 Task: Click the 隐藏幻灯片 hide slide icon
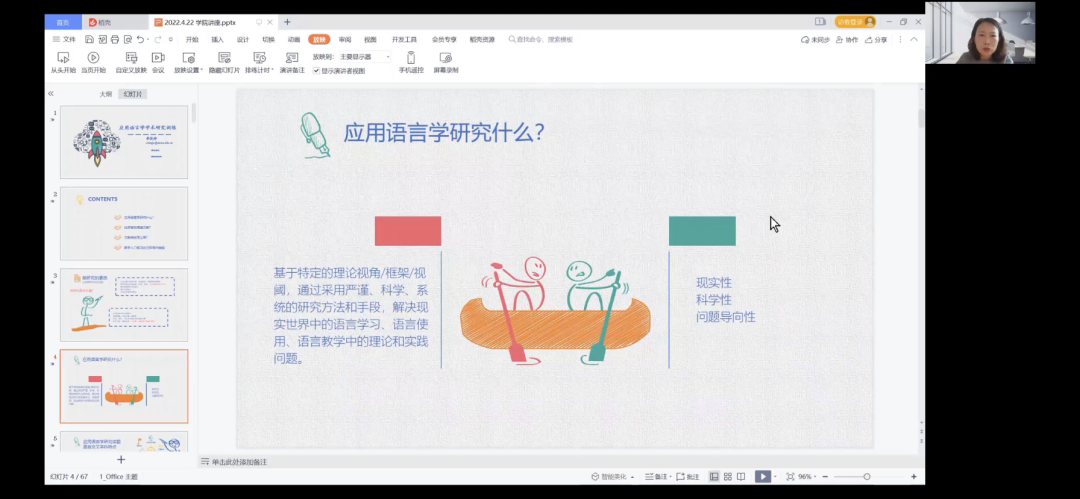[x=224, y=58]
